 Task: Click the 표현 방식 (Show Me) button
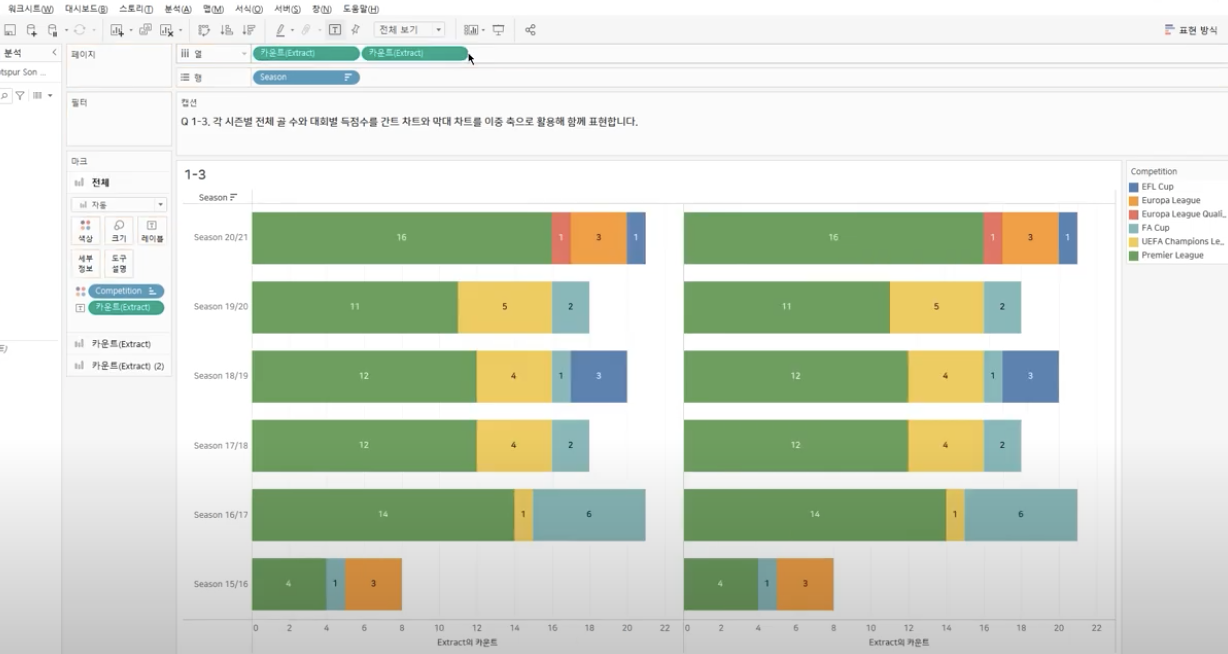[x=1191, y=30]
